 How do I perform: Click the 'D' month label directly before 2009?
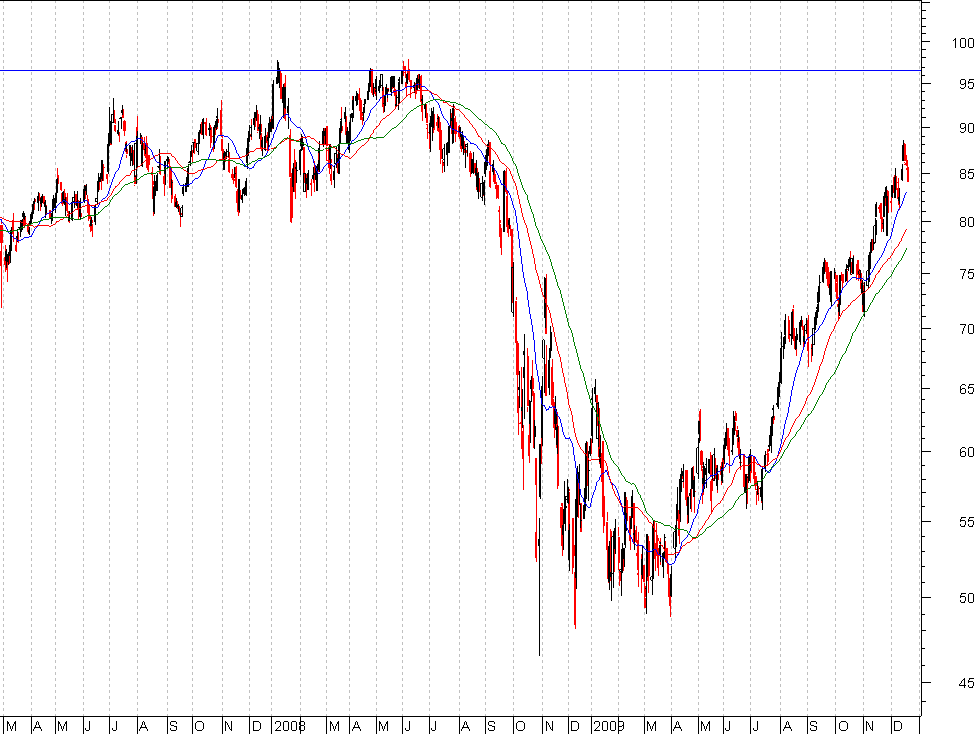coord(575,726)
